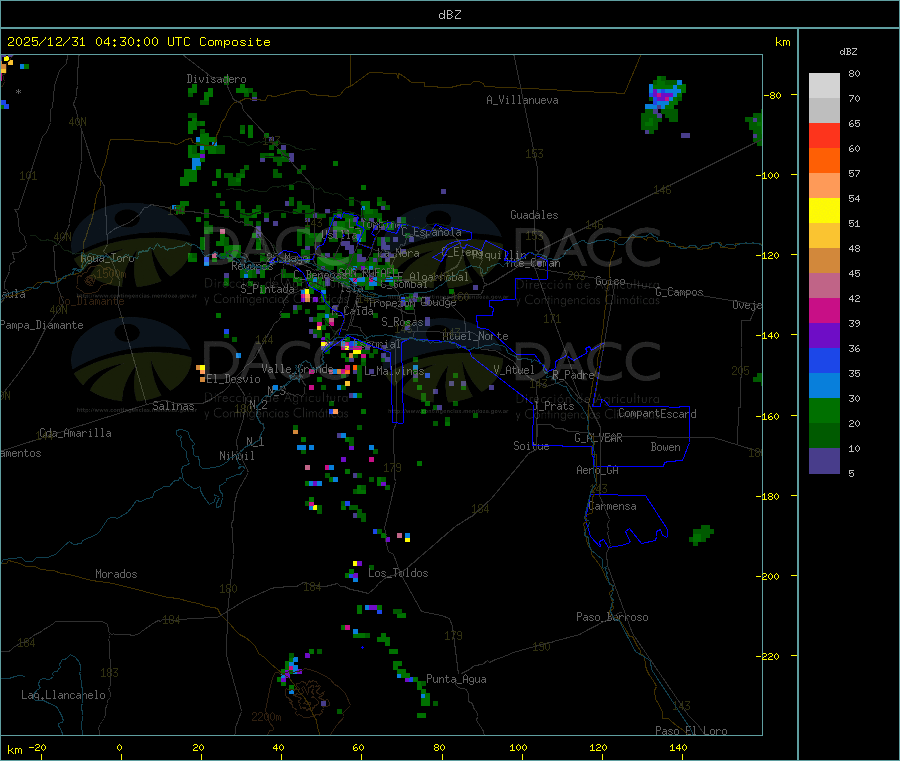Click the S_Pintada map label

coord(267,289)
